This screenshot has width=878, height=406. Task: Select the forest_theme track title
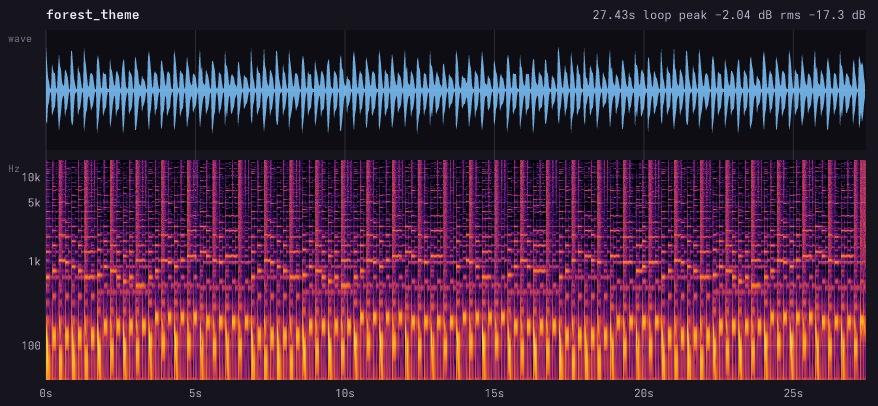93,15
